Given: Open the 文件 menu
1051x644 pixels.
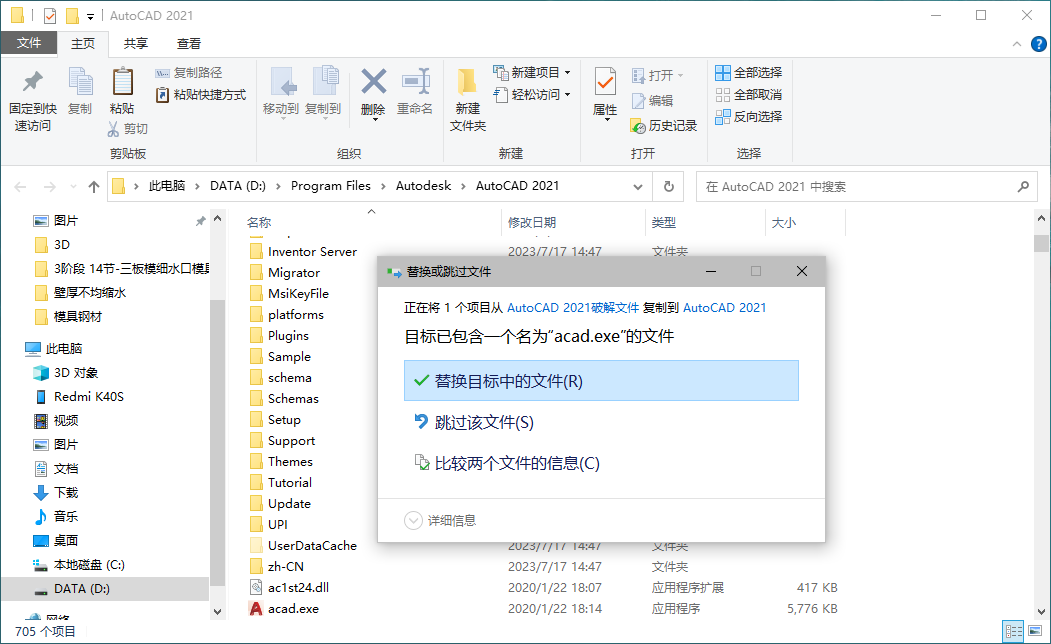Looking at the screenshot, I should (30, 43).
